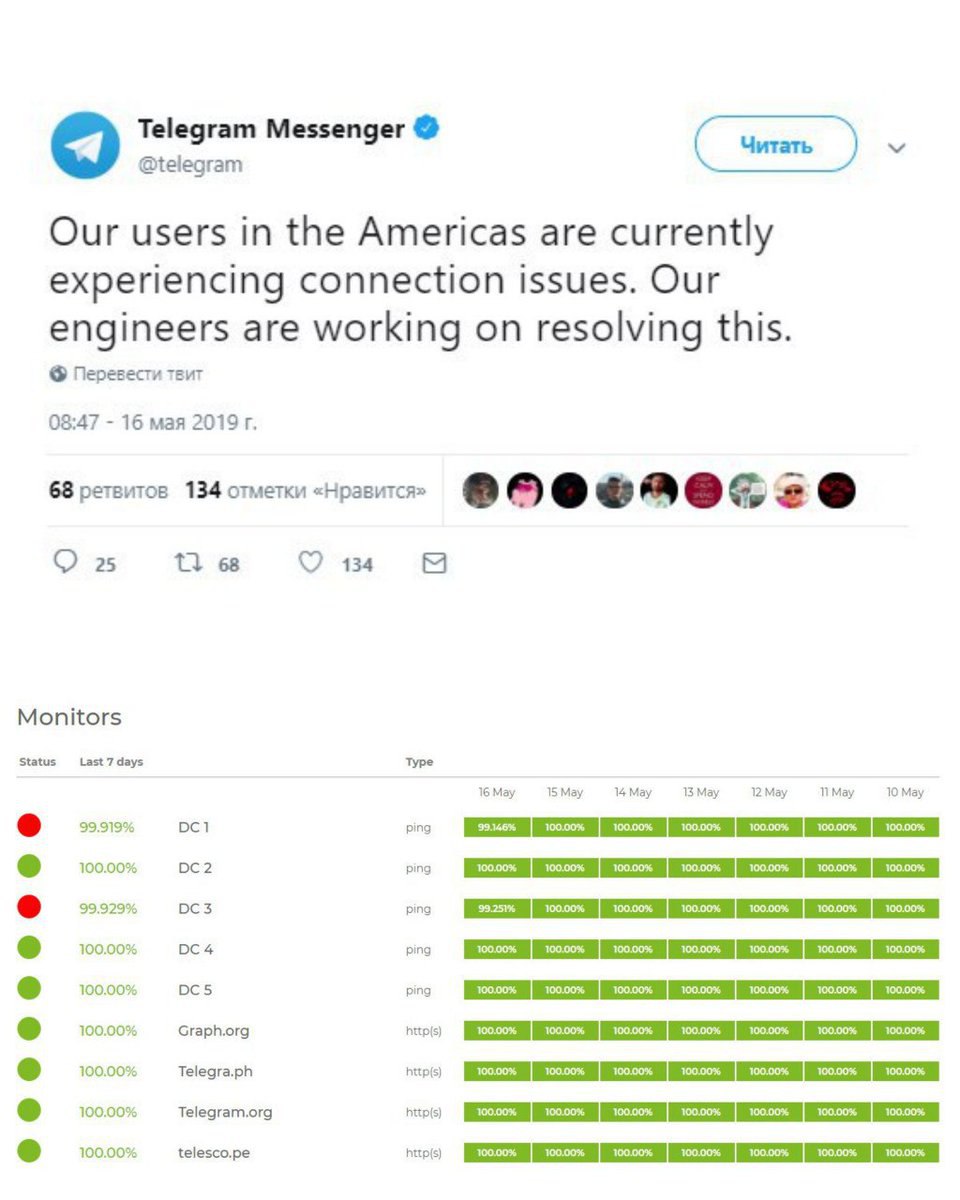Like the tweet with the heart icon
The width and height of the screenshot is (960, 1200).
[x=311, y=563]
